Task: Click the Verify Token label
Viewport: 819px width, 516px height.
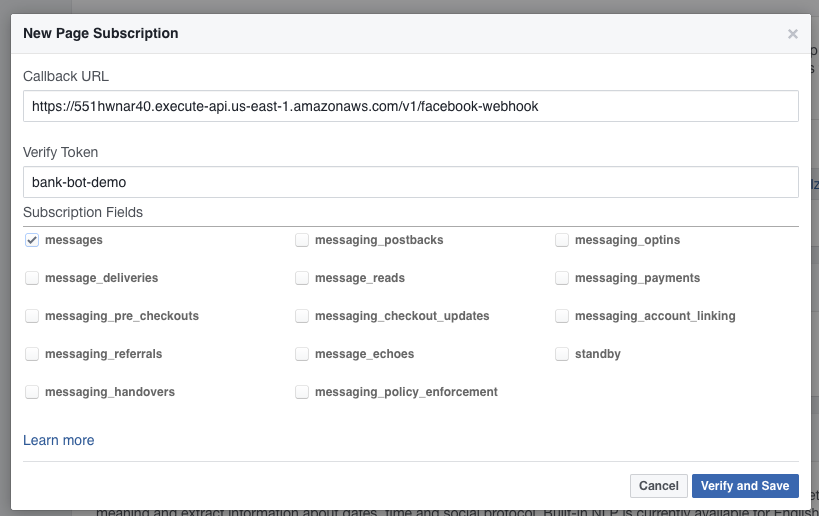Action: [x=60, y=152]
